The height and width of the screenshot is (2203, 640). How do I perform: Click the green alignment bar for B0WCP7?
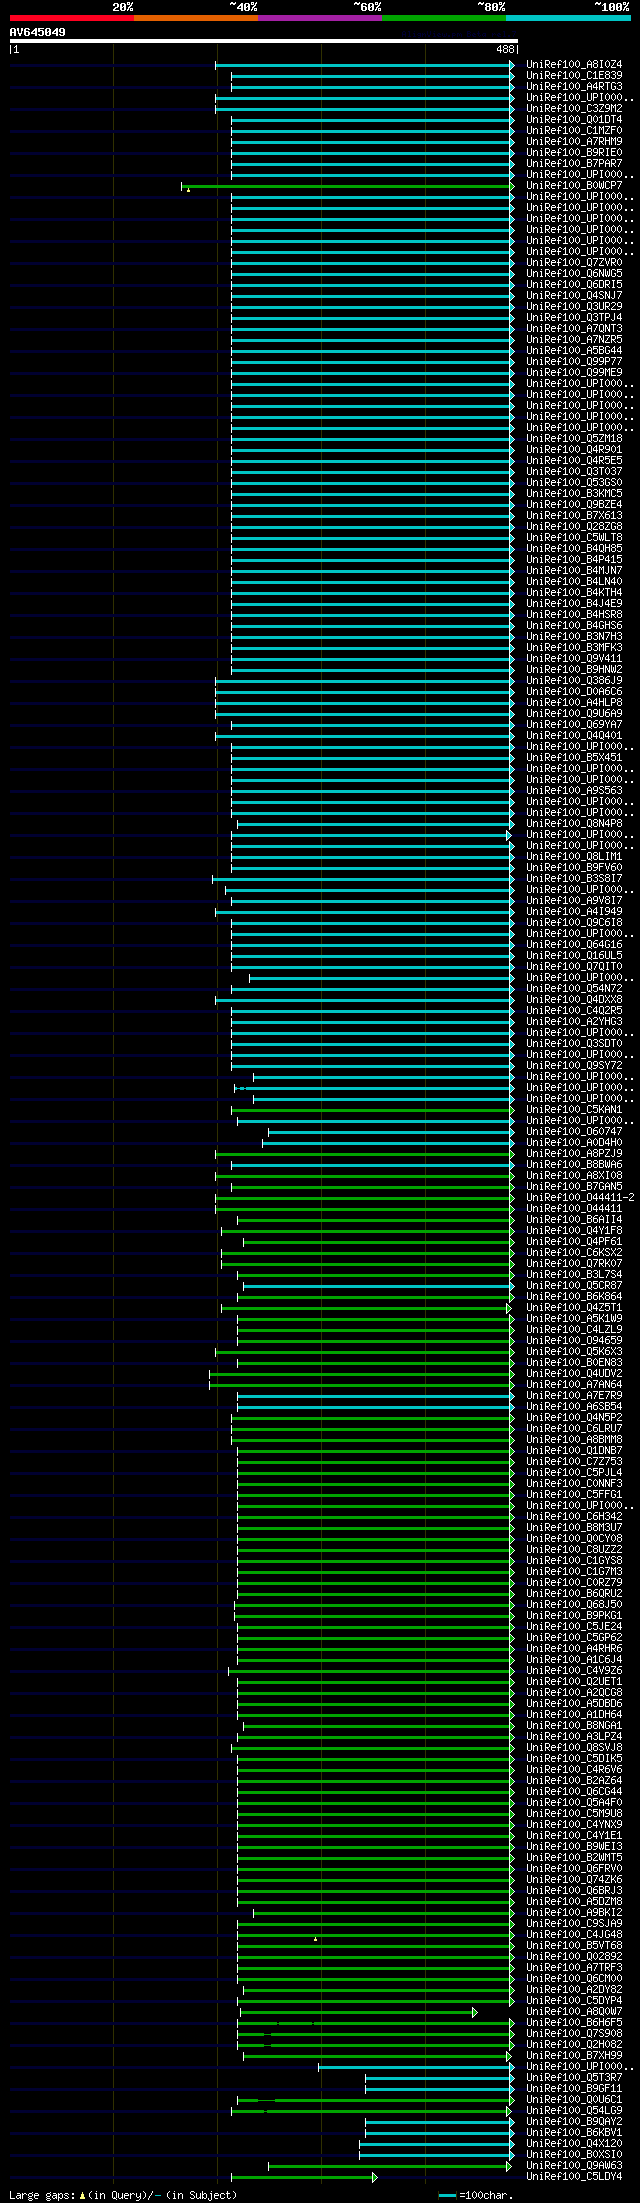pyautogui.click(x=346, y=185)
